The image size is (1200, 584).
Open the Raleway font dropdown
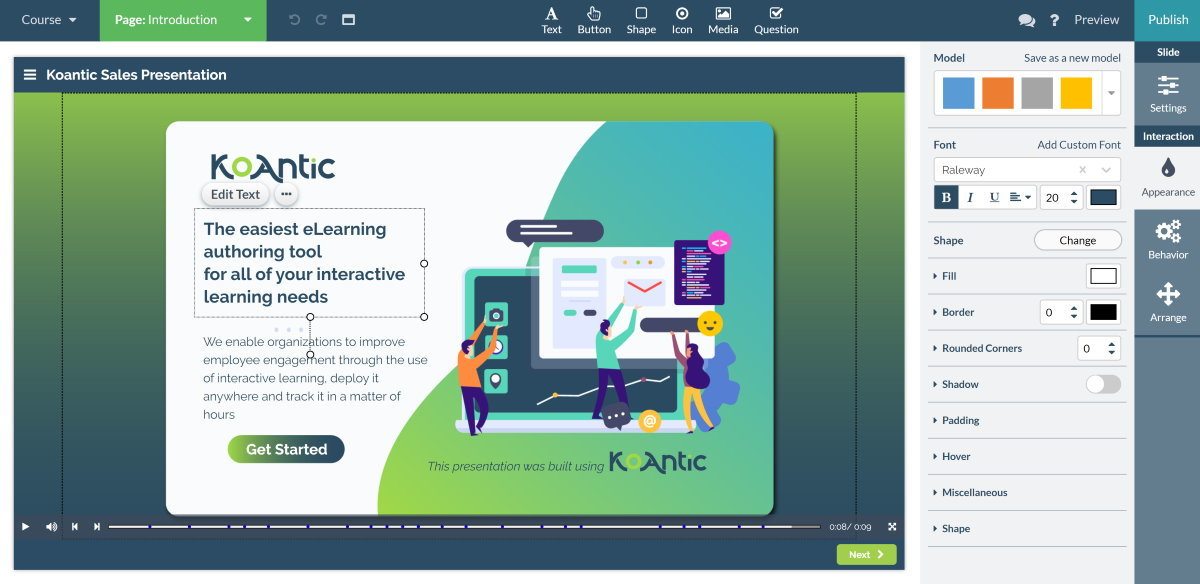coord(1105,170)
